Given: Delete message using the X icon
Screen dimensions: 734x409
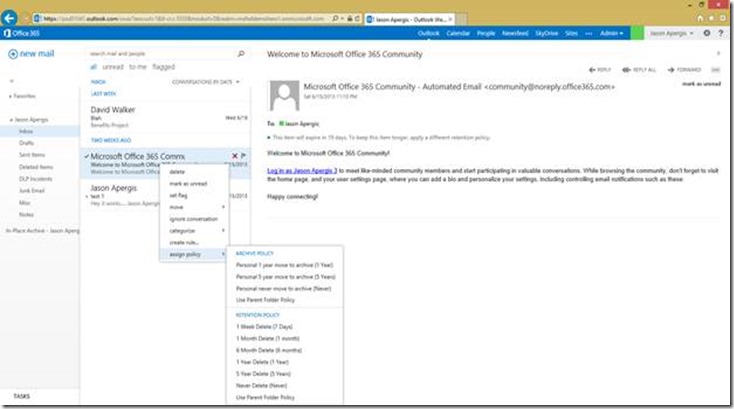Looking at the screenshot, I should tap(235, 156).
